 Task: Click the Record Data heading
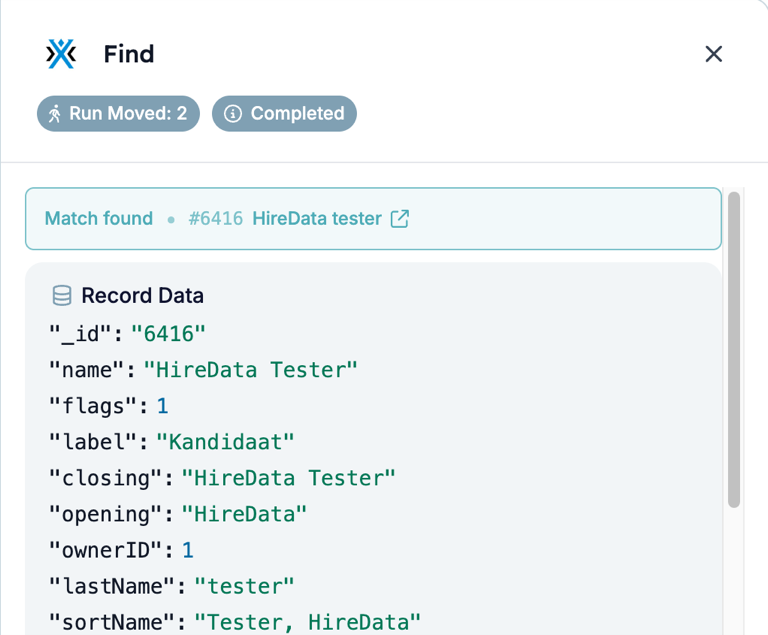coord(143,296)
